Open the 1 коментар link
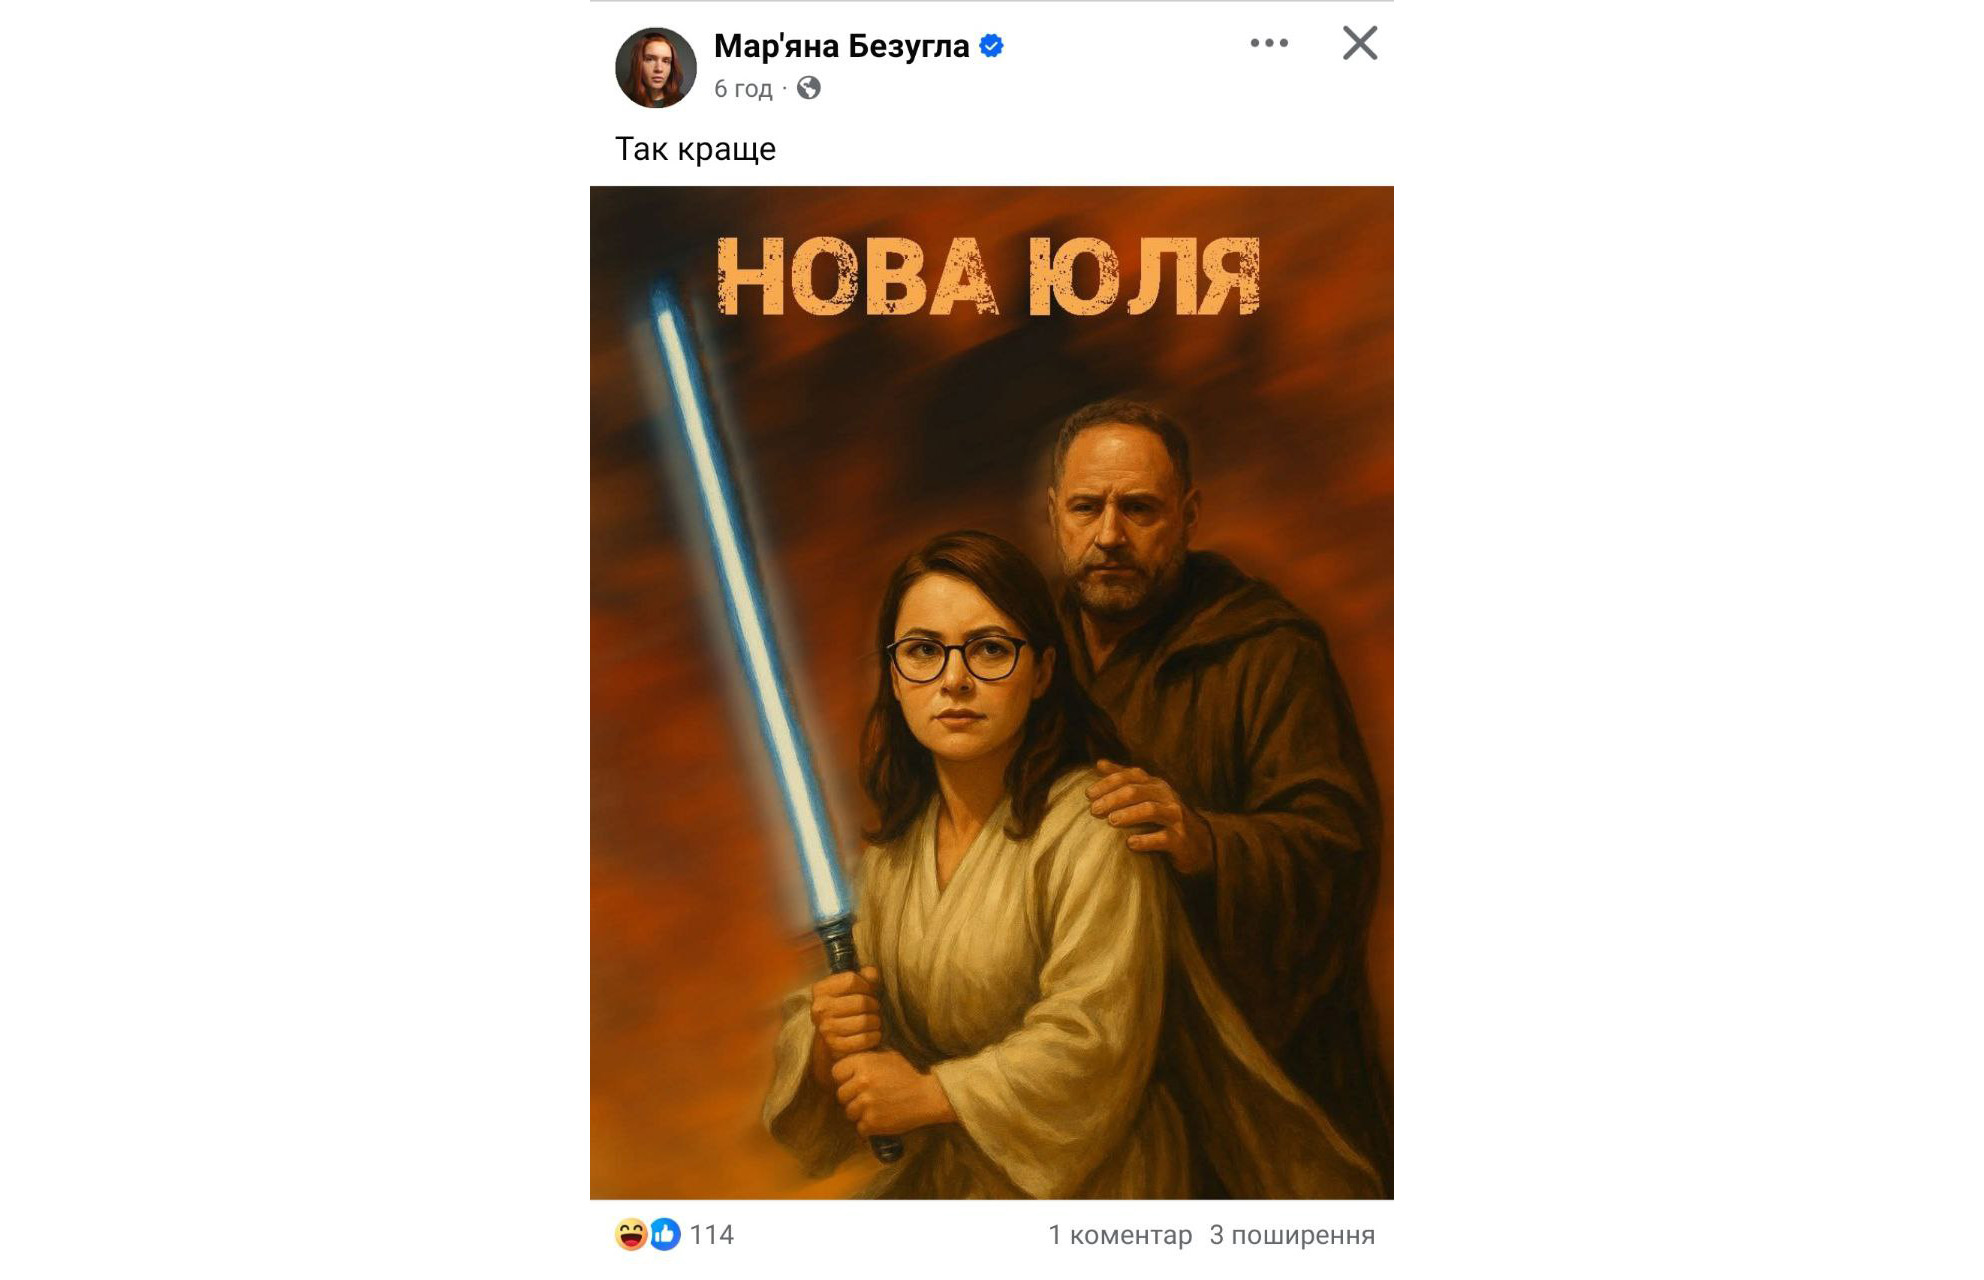 coord(1120,1235)
